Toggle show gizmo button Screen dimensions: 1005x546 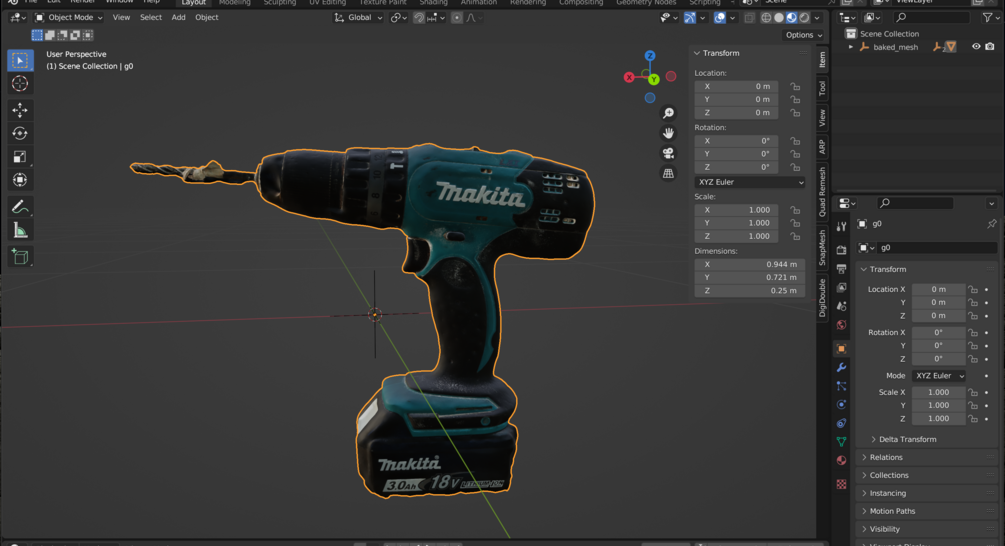(690, 18)
